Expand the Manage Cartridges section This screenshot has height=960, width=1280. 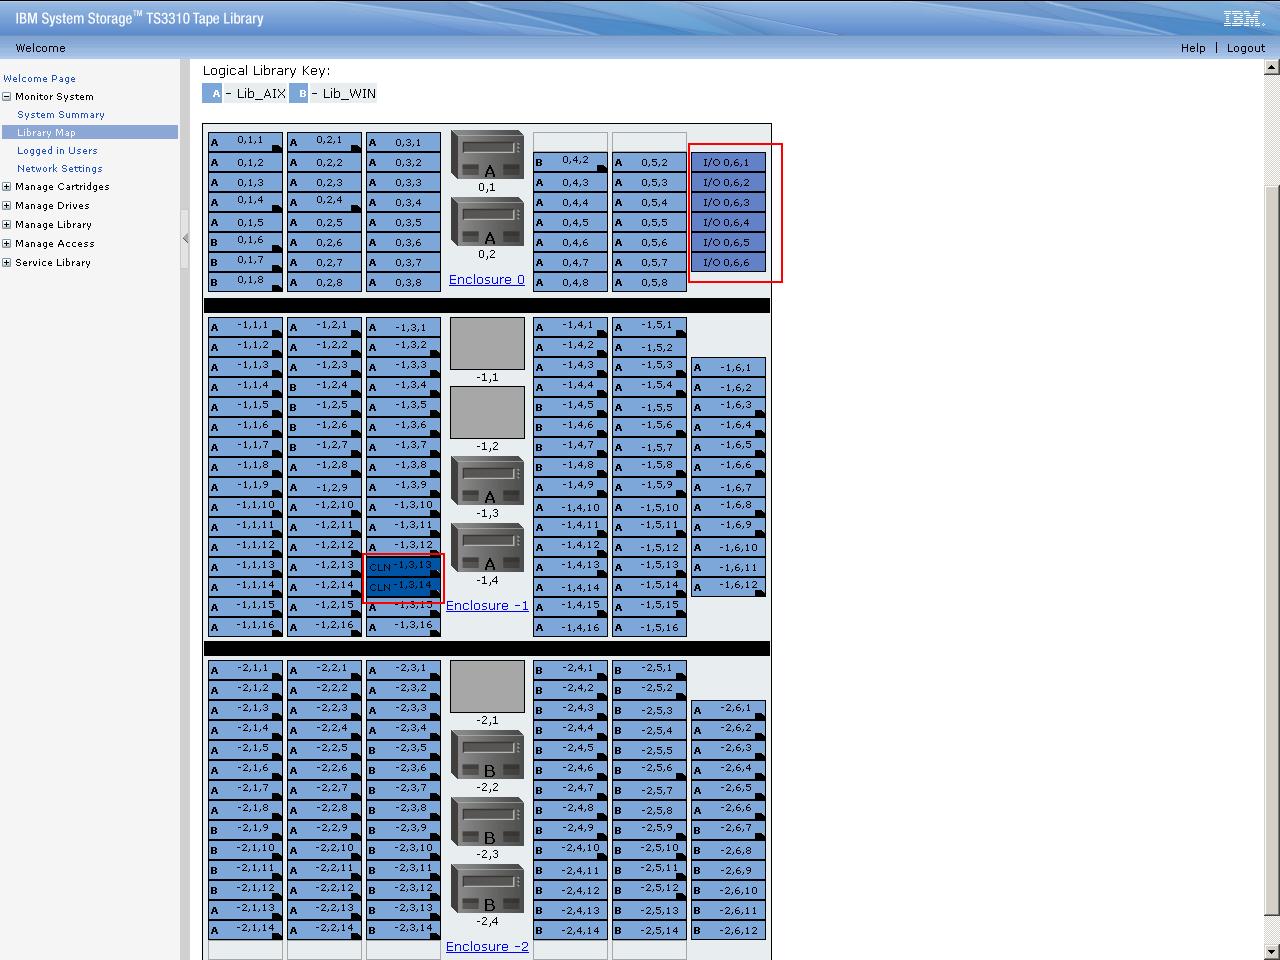tap(5, 187)
